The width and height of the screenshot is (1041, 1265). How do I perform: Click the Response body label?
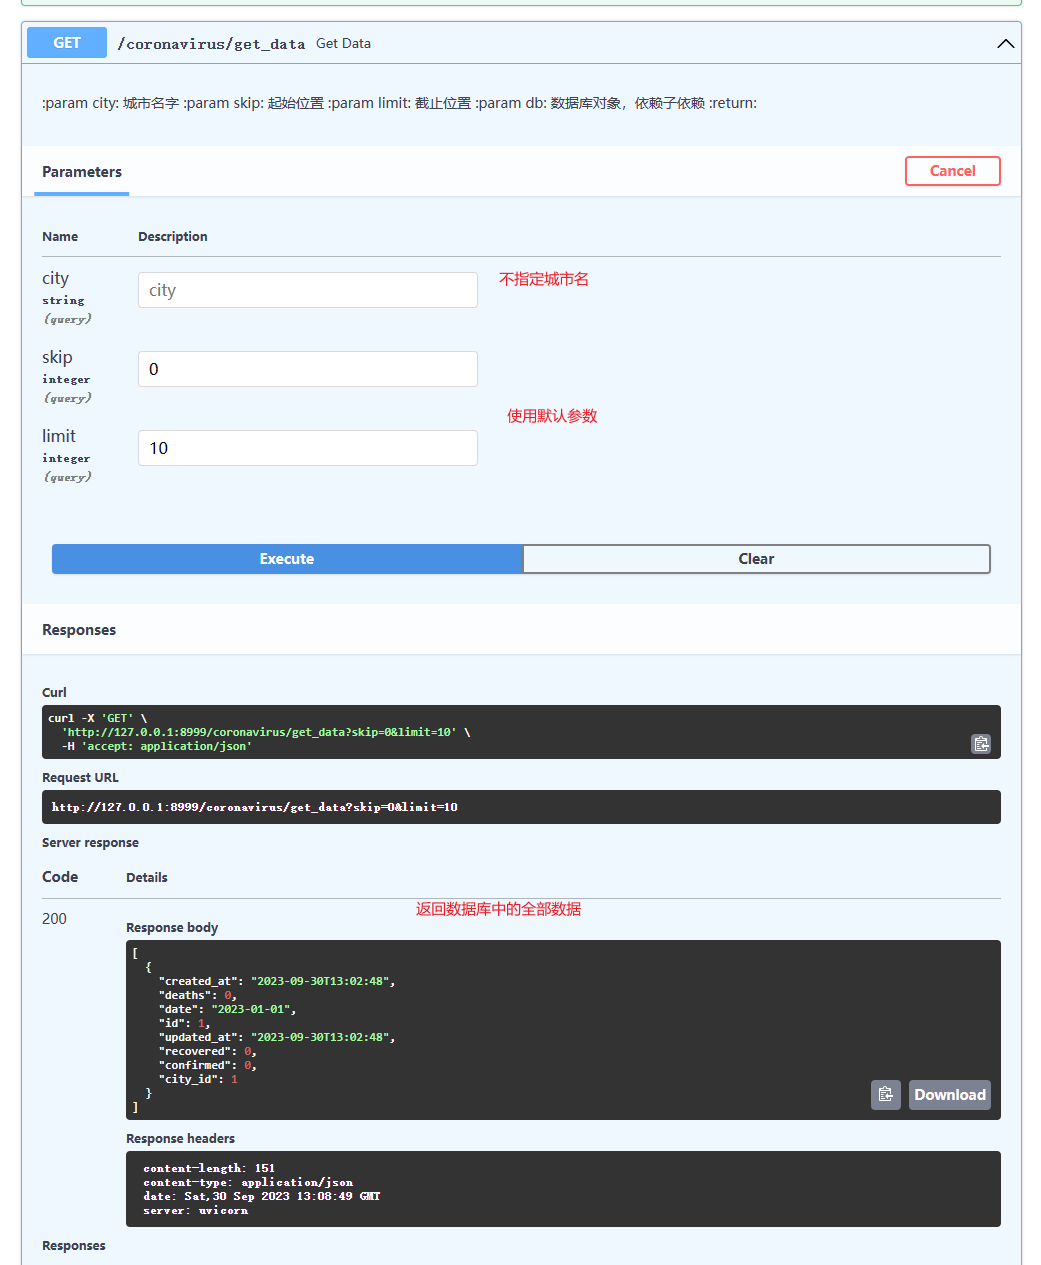coord(172,928)
